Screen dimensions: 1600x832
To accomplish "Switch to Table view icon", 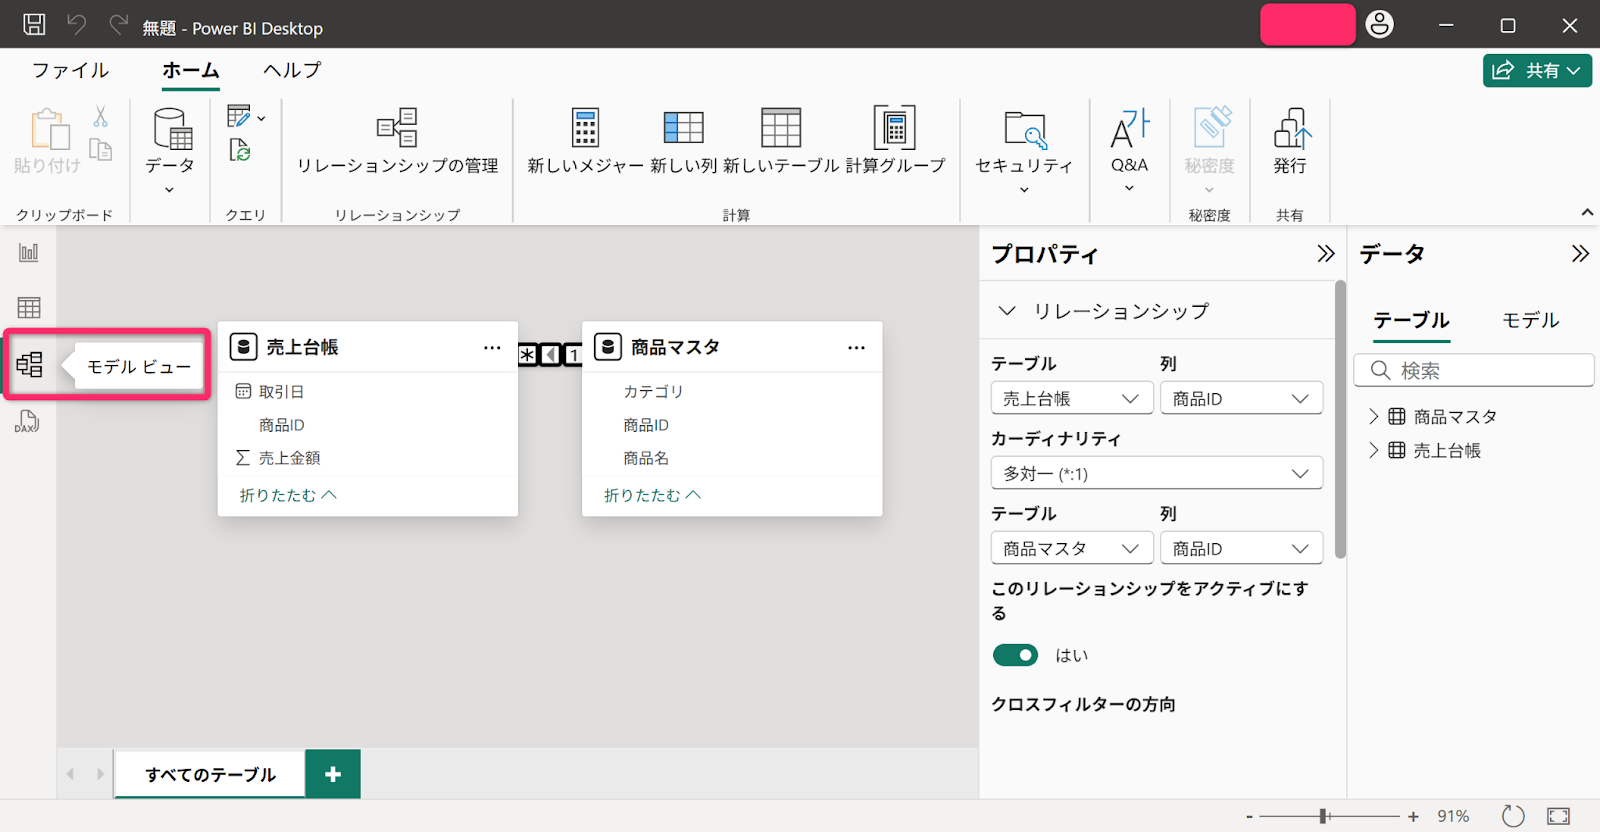I will click(29, 308).
